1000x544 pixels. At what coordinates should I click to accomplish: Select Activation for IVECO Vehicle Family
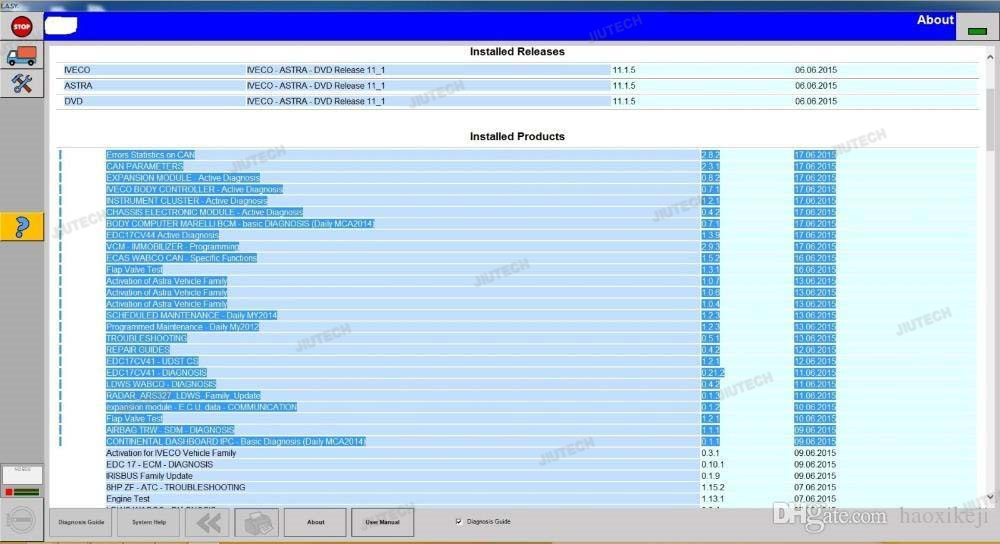(x=517, y=453)
